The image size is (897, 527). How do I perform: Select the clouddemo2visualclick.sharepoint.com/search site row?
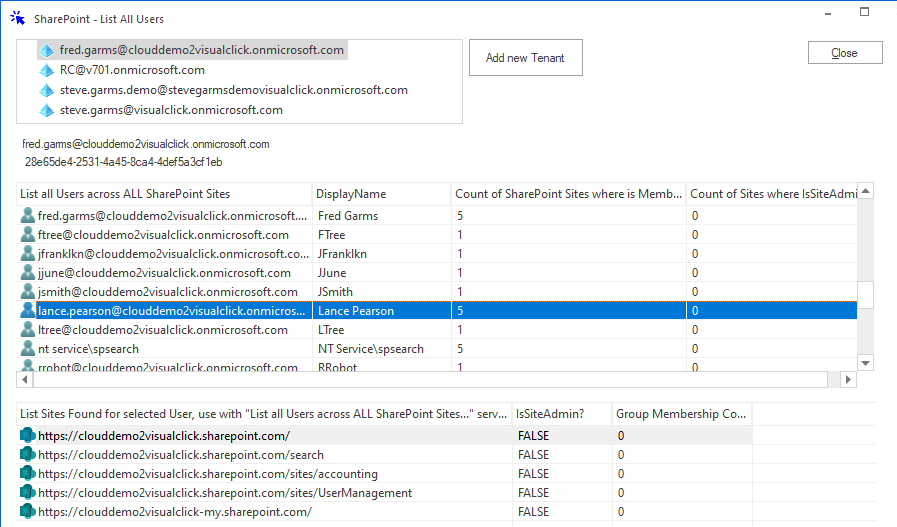coord(180,455)
